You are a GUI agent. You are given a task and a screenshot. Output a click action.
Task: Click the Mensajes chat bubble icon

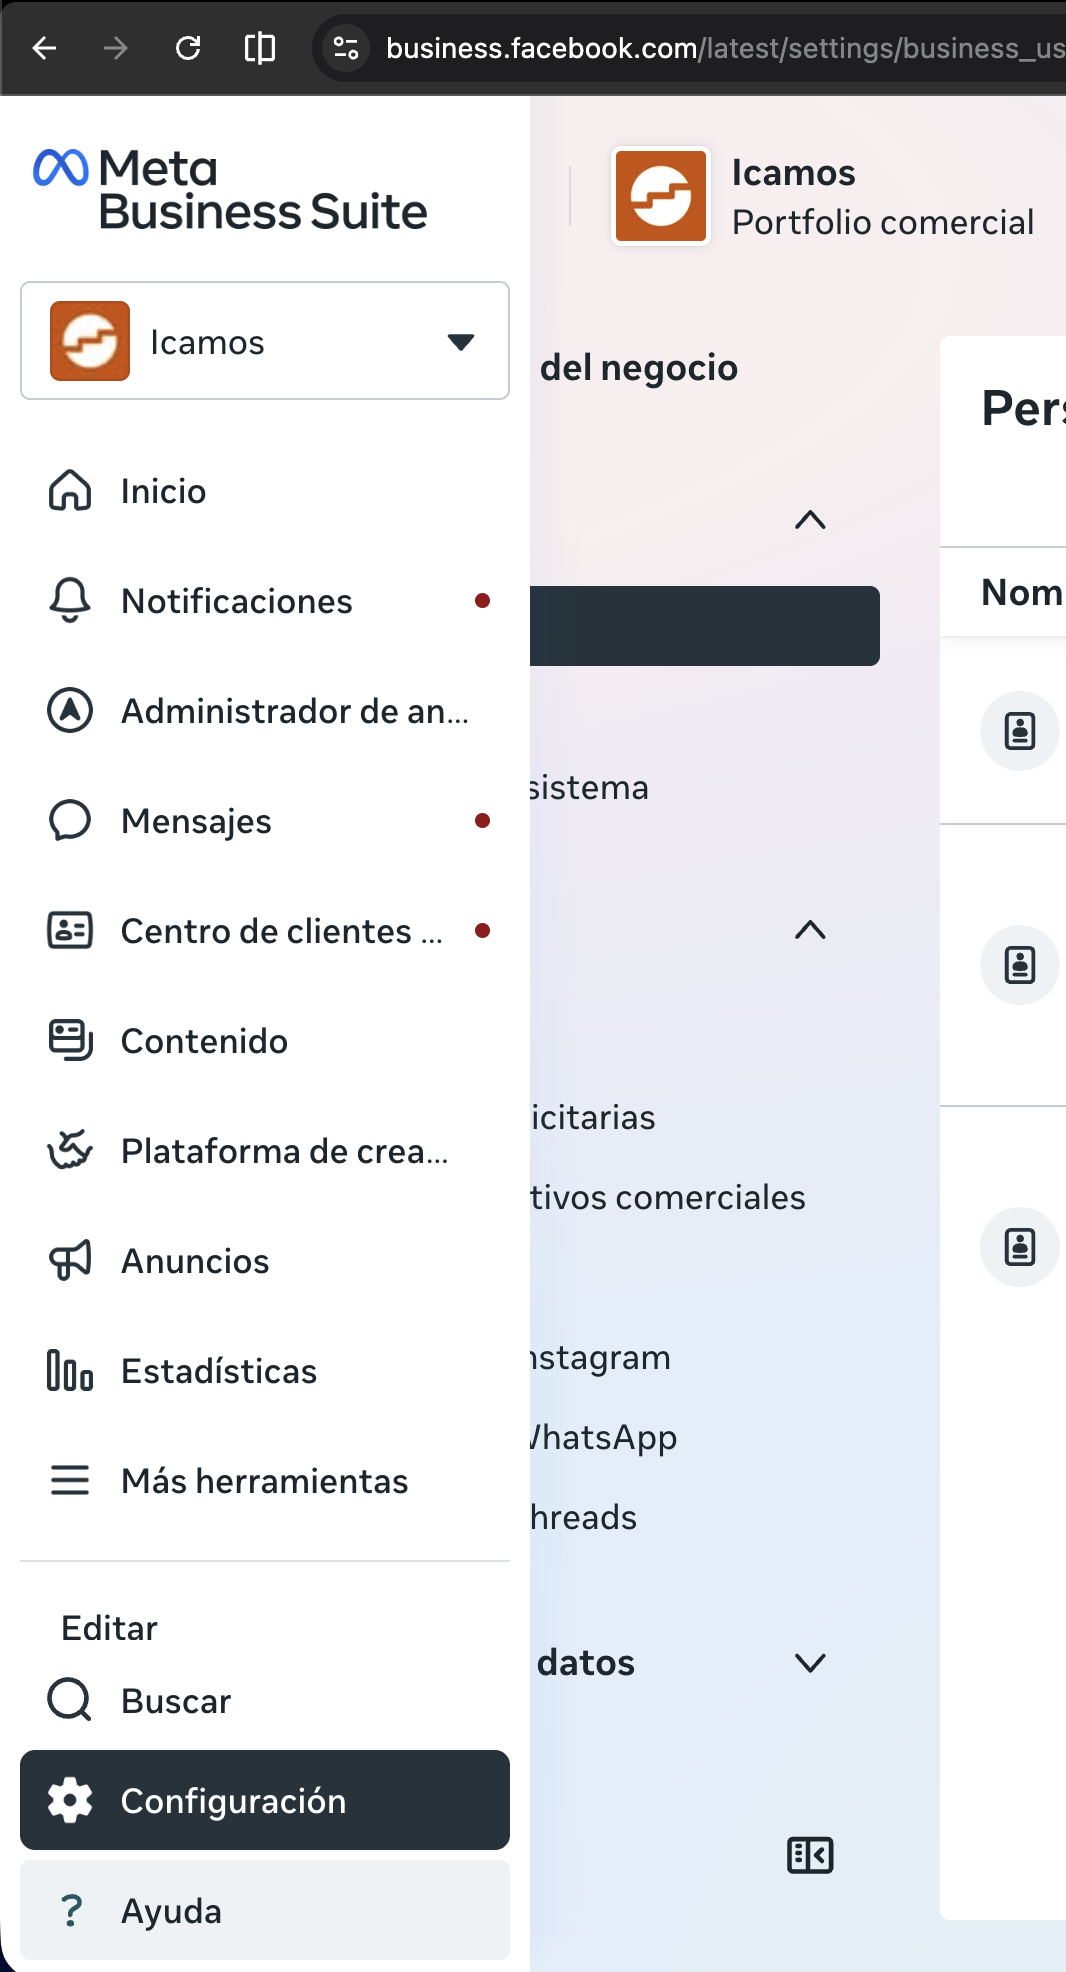pyautogui.click(x=70, y=821)
